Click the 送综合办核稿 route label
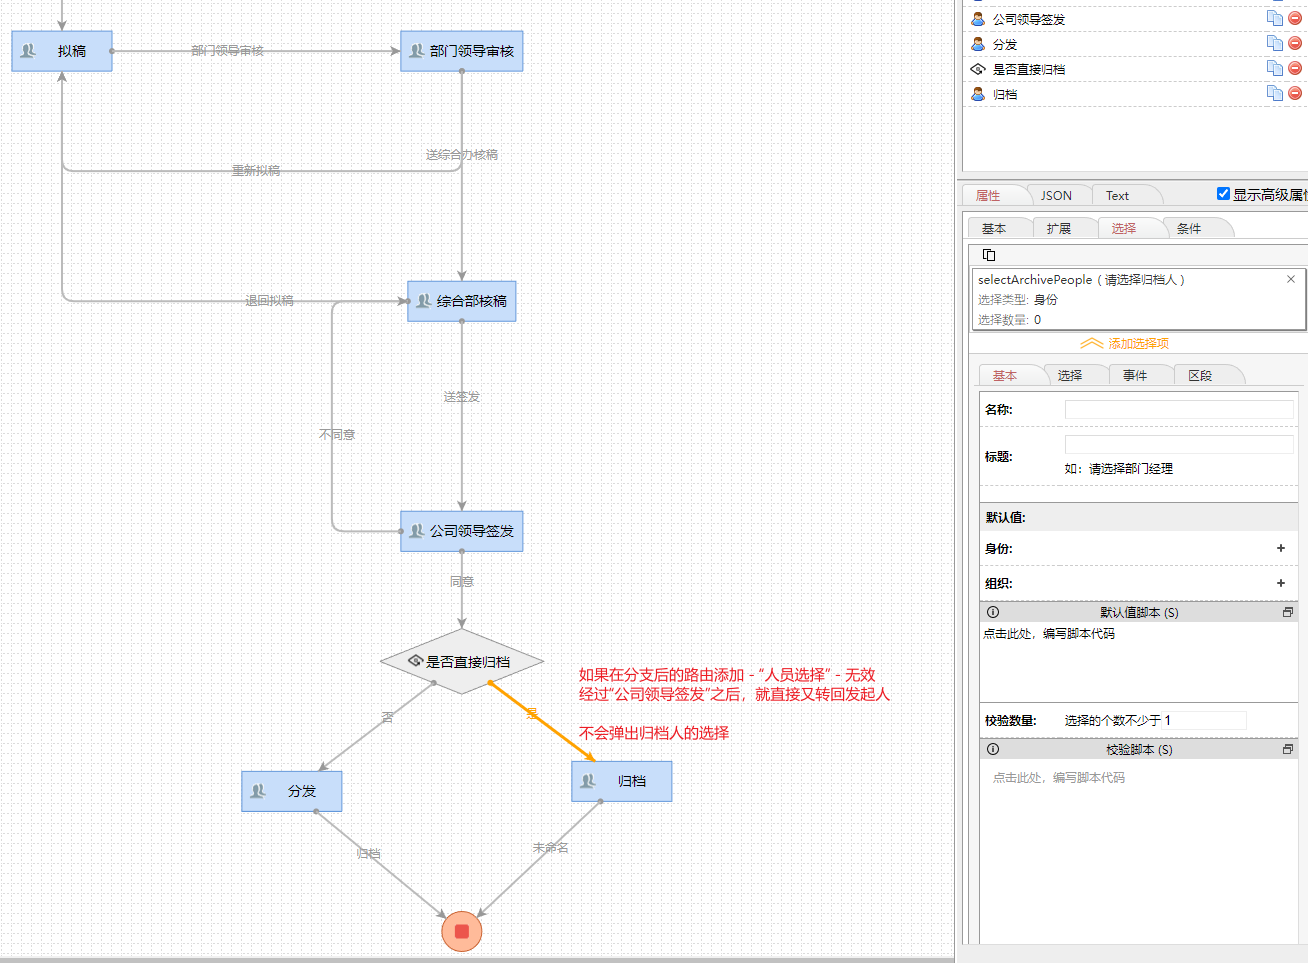Screen dimensions: 1308x963 click(x=462, y=155)
